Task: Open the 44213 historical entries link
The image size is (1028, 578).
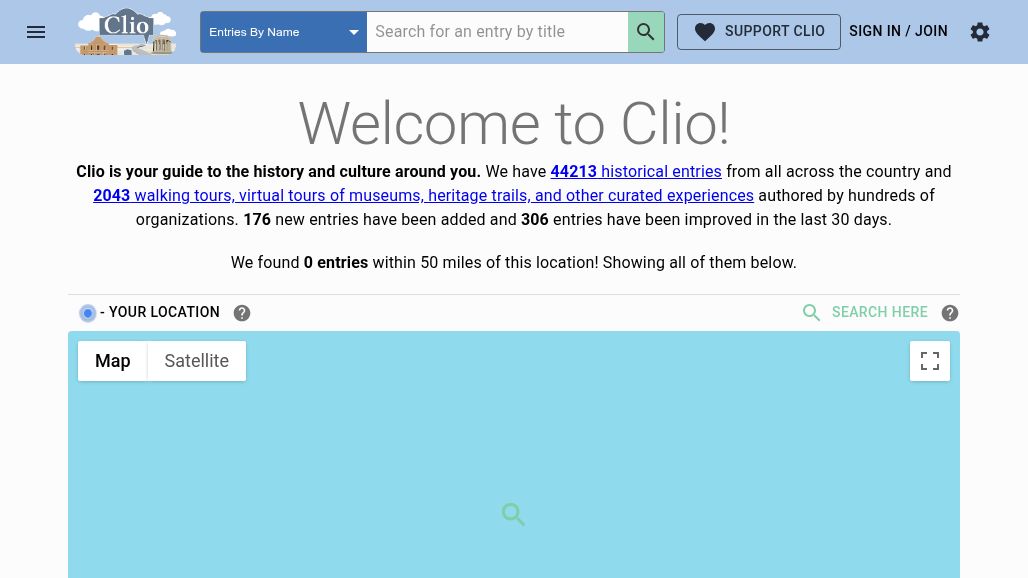Action: tap(635, 172)
